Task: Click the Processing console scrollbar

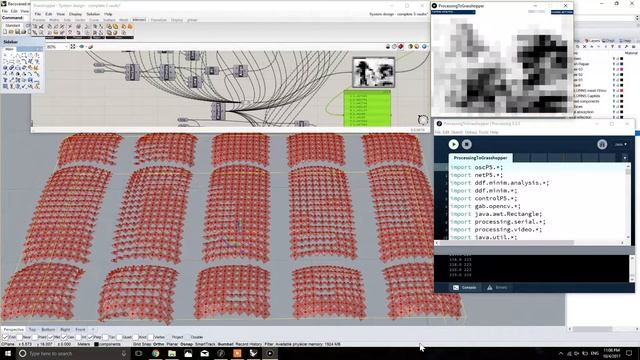Action: point(632,268)
